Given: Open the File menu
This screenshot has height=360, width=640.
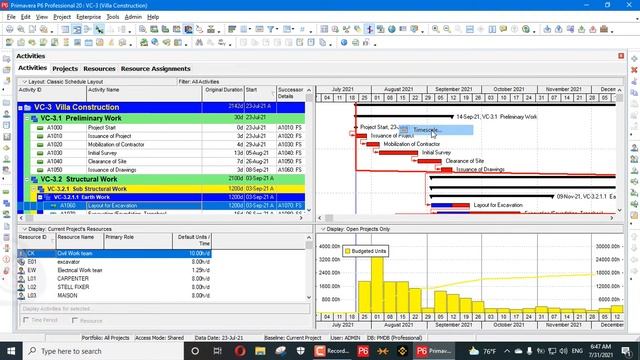Looking at the screenshot, I should [11, 17].
